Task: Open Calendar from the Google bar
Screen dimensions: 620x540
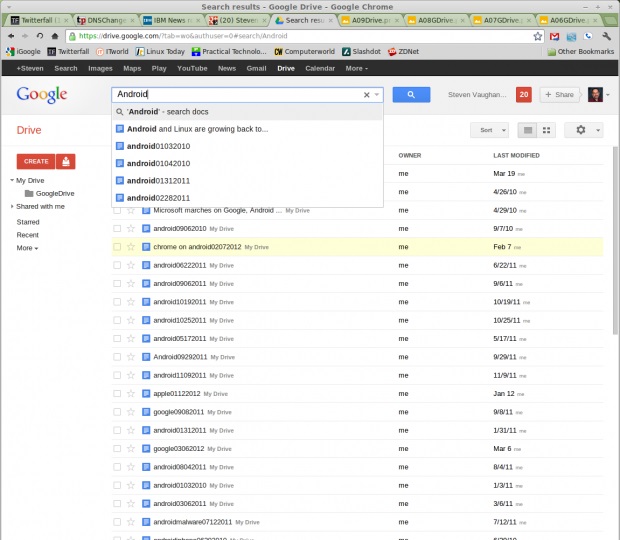Action: (x=320, y=68)
